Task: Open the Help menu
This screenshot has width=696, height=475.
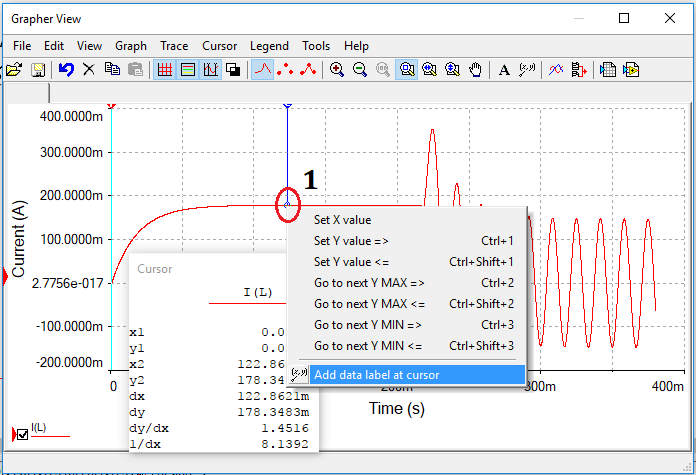Action: click(x=356, y=46)
